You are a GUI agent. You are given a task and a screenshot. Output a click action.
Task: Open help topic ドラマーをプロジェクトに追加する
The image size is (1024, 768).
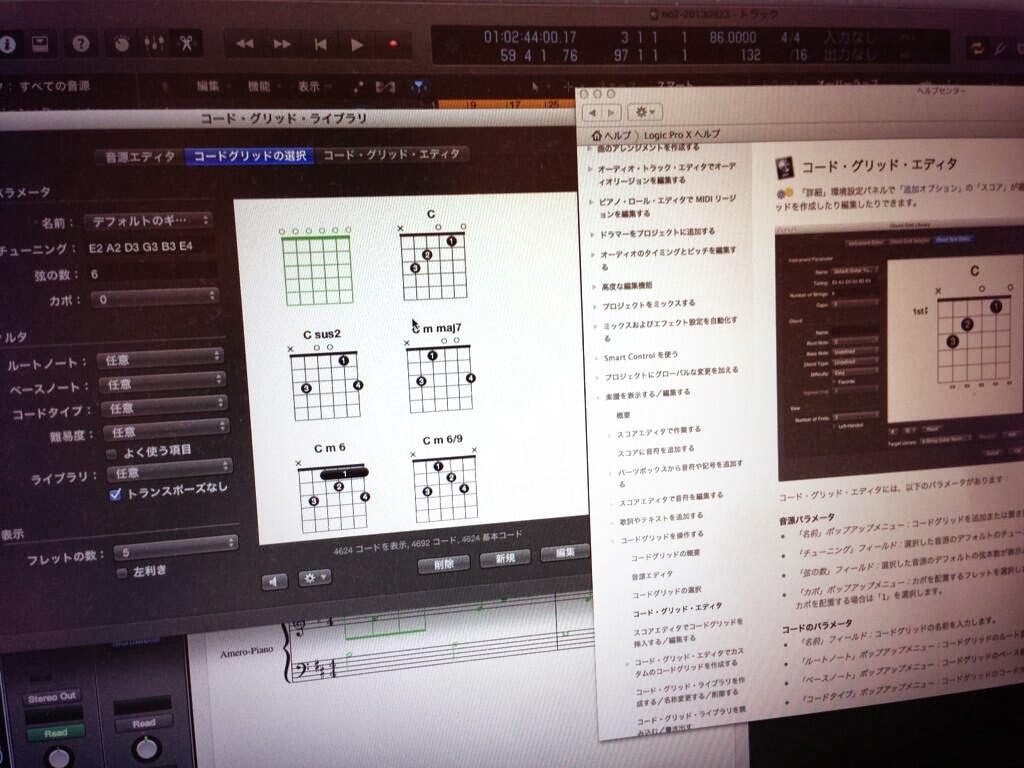pyautogui.click(x=657, y=232)
